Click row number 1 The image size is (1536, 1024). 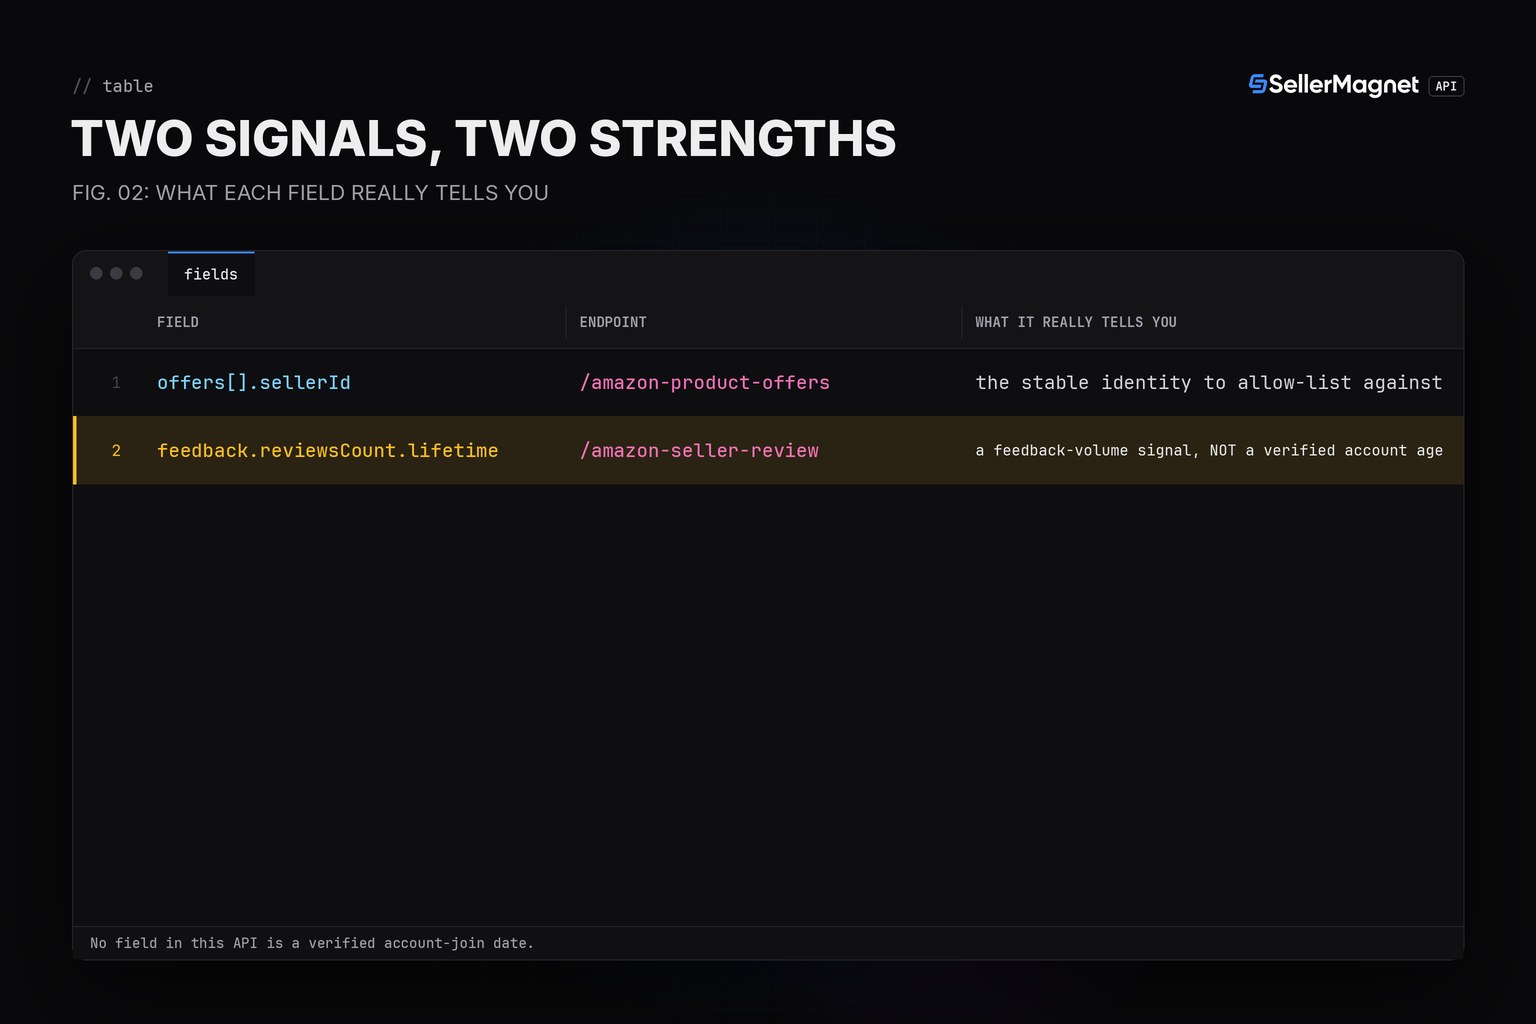pos(116,383)
